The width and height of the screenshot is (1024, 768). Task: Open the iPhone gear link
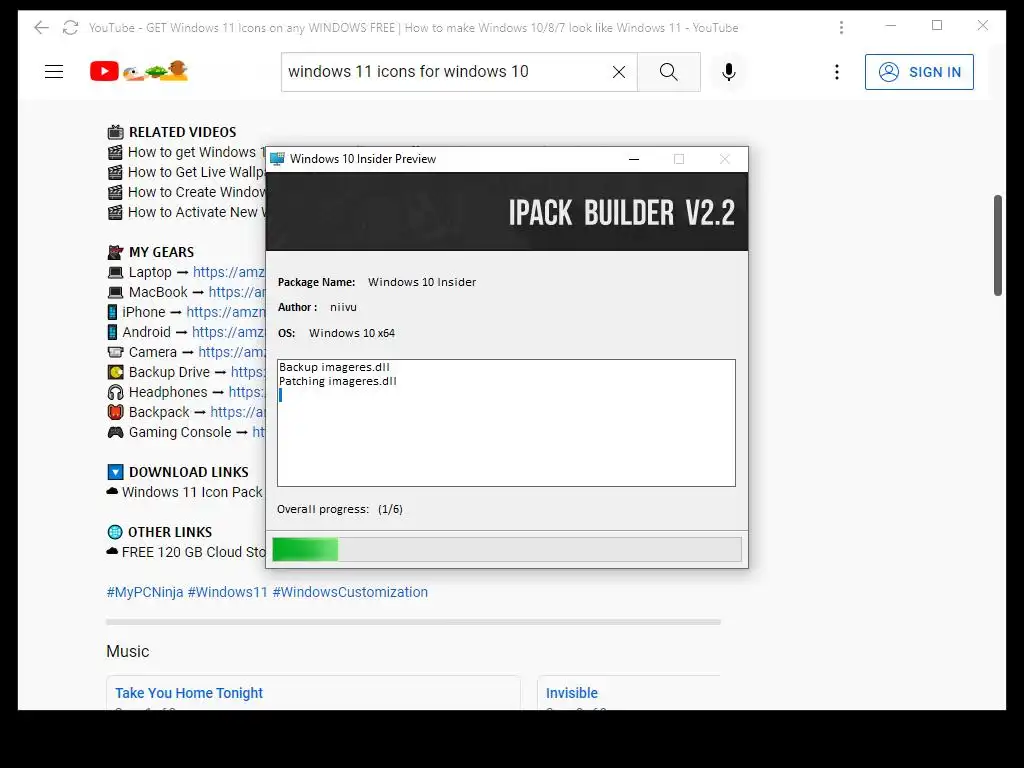pos(226,312)
